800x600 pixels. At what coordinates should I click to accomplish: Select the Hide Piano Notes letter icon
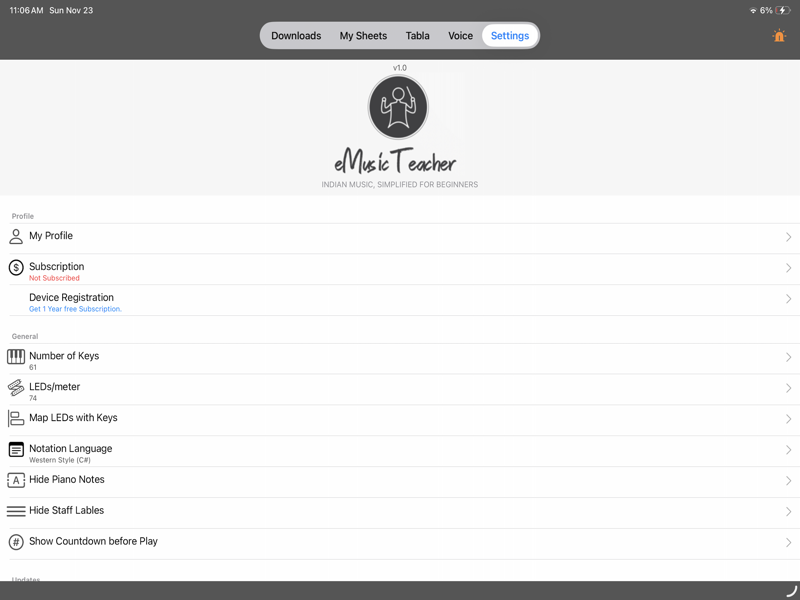coord(15,480)
